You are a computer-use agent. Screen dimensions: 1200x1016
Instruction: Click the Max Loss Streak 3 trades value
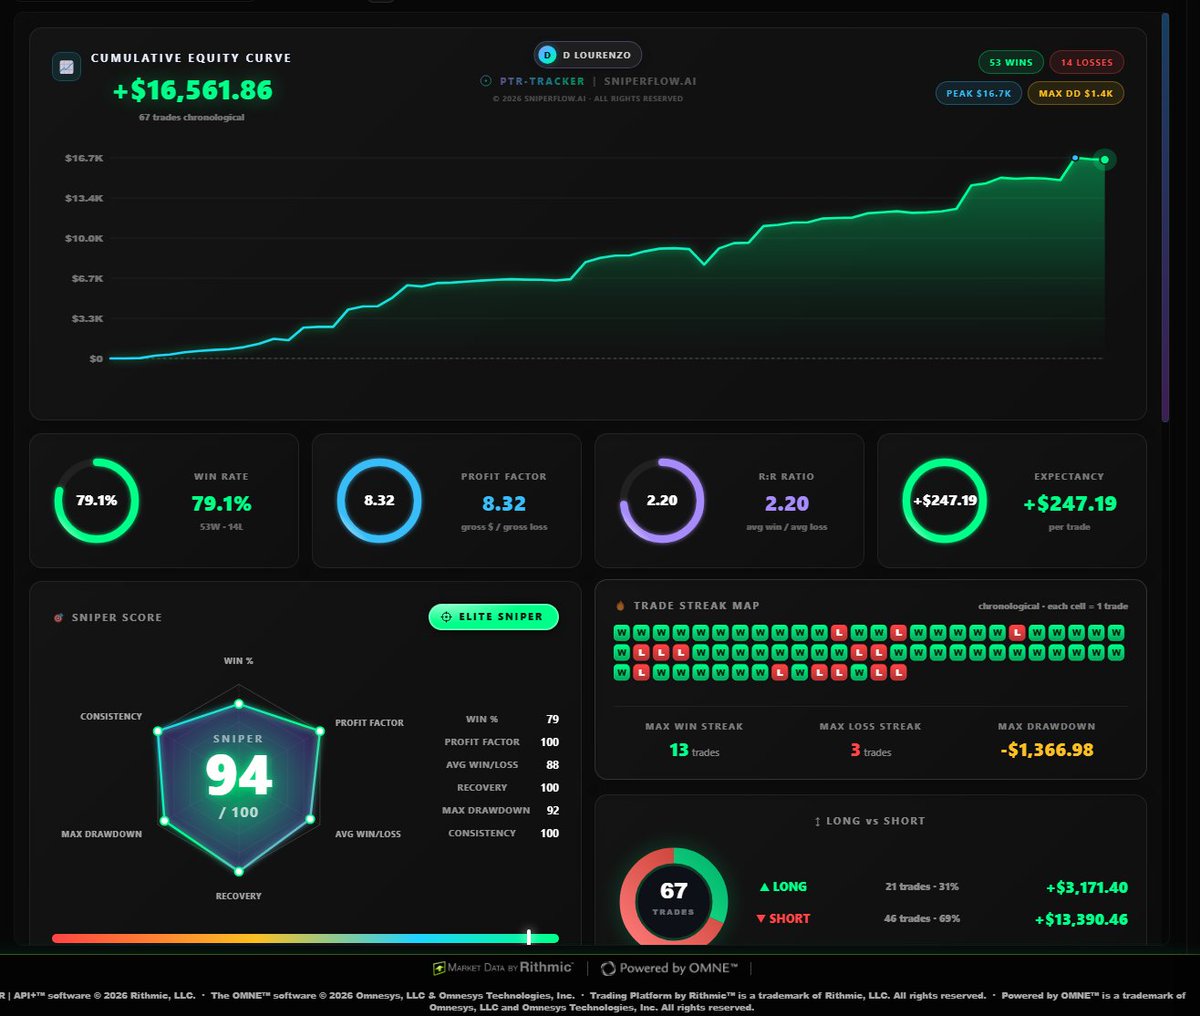point(870,750)
